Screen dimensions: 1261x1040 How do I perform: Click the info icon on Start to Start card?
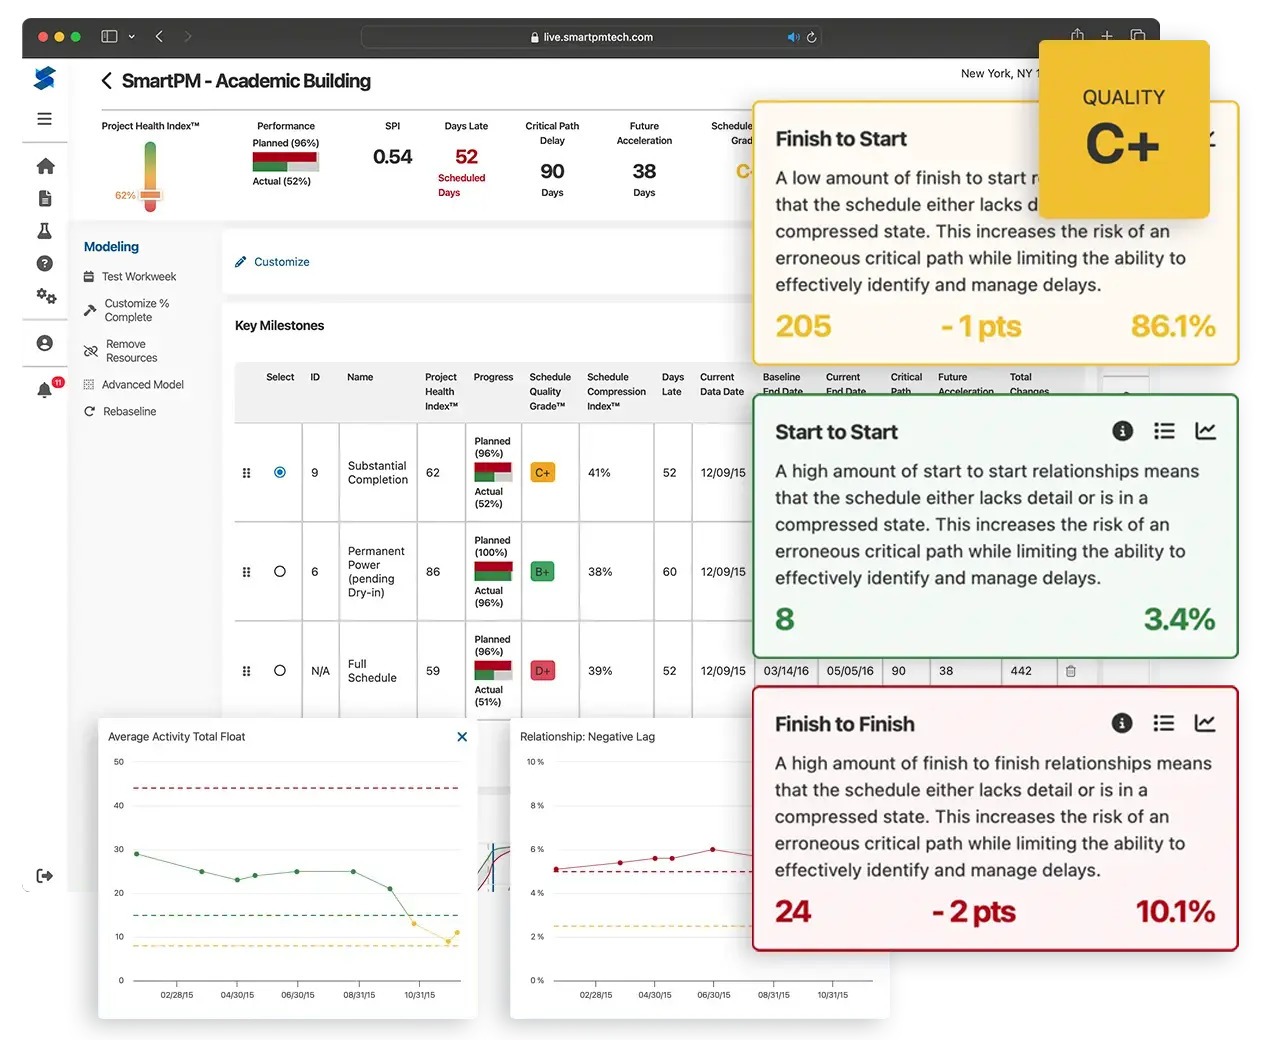(1122, 431)
